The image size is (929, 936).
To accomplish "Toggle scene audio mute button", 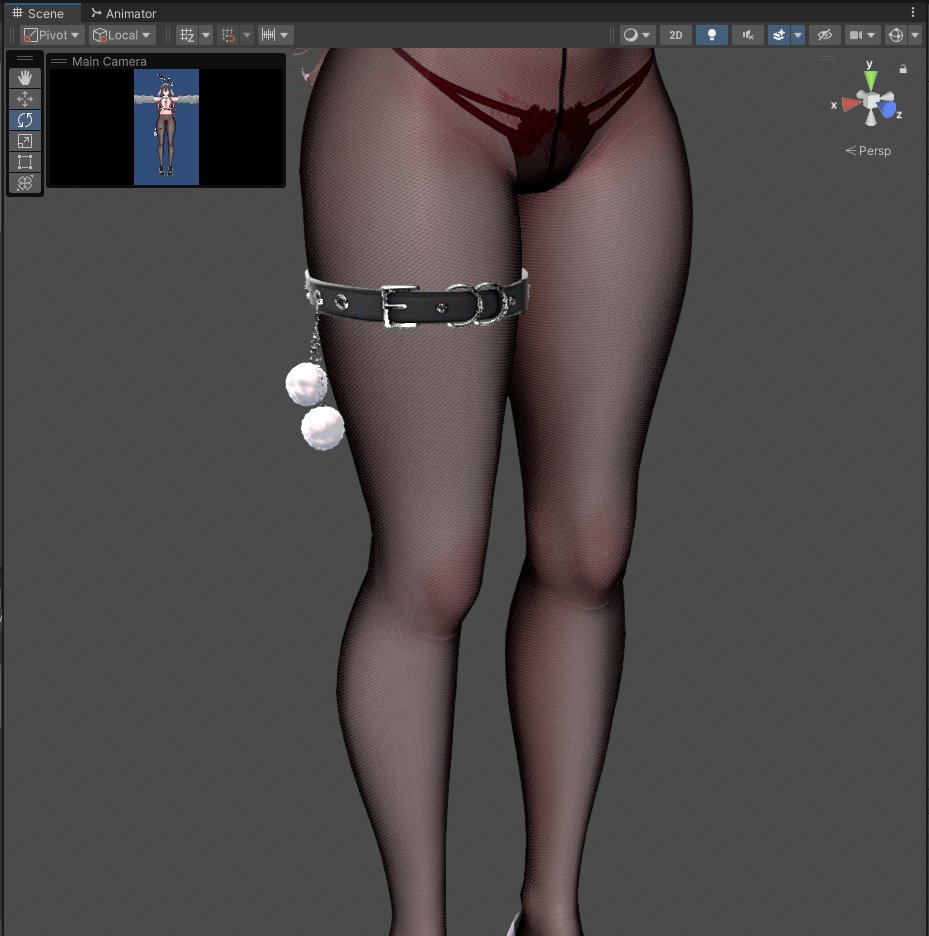I will pos(747,35).
